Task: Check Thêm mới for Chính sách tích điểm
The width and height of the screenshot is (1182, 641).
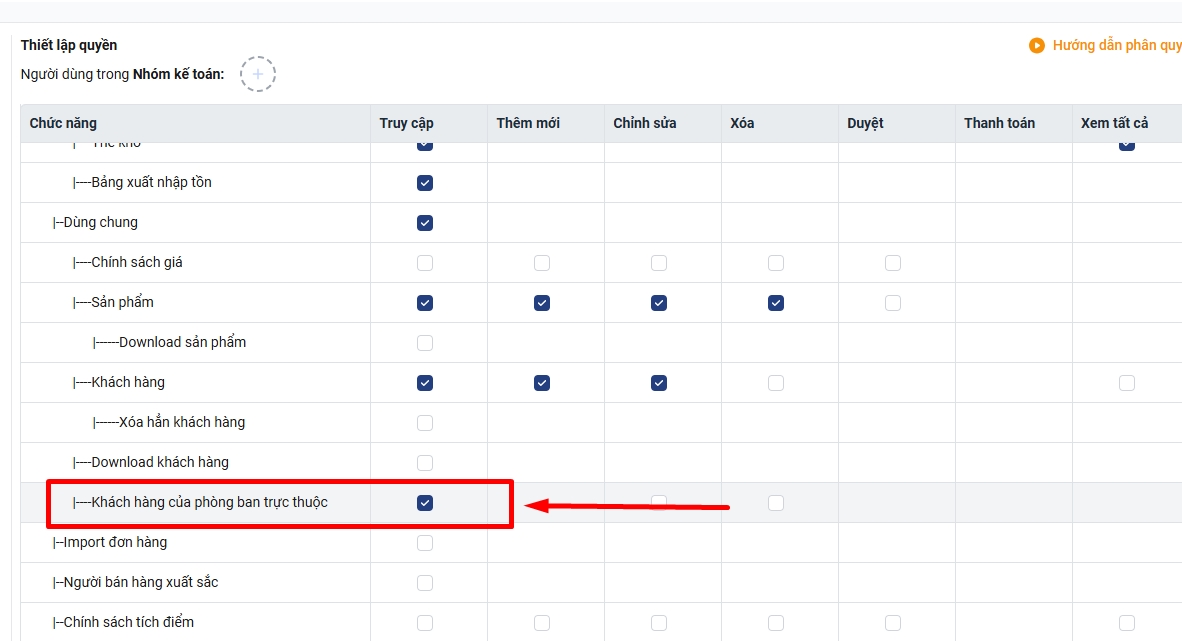Action: click(x=542, y=623)
